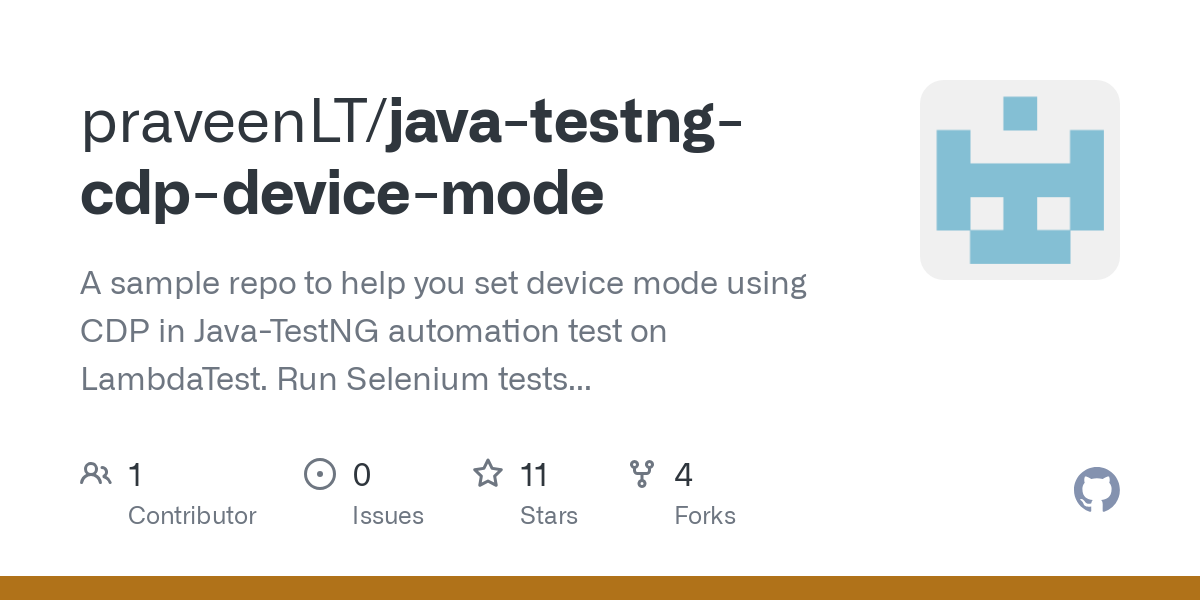Click the repository description text

pos(444,331)
